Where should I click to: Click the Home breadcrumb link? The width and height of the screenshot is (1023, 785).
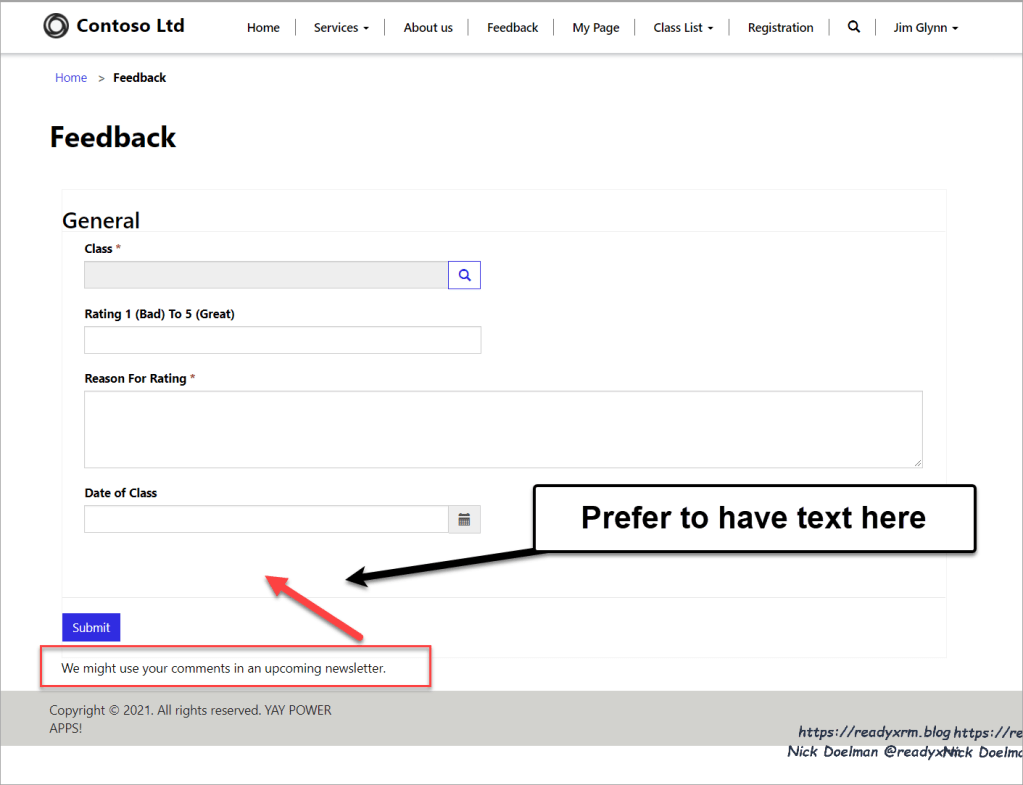click(71, 78)
